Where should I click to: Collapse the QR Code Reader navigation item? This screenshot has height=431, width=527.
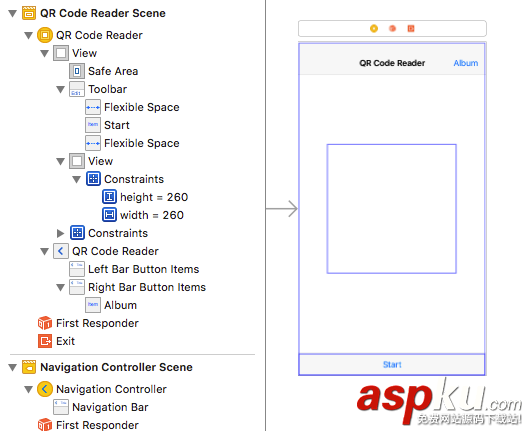45,251
